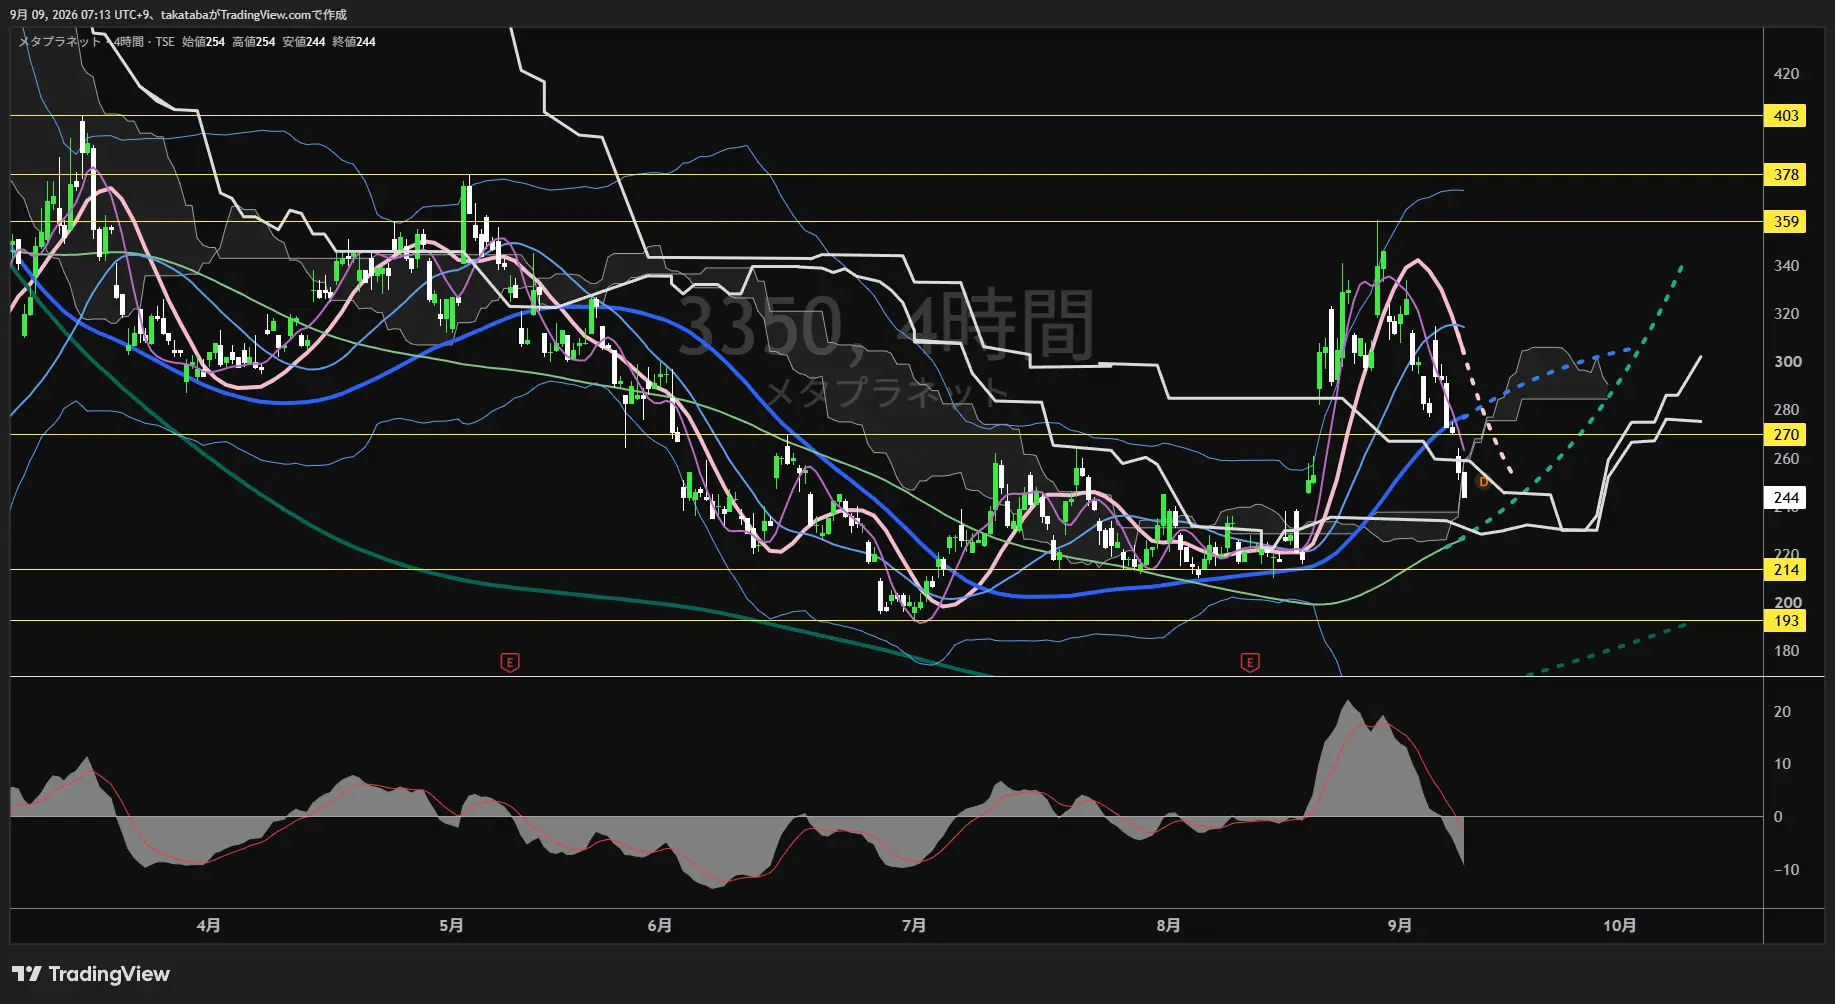Select the yellow 403 price label

1786,116
